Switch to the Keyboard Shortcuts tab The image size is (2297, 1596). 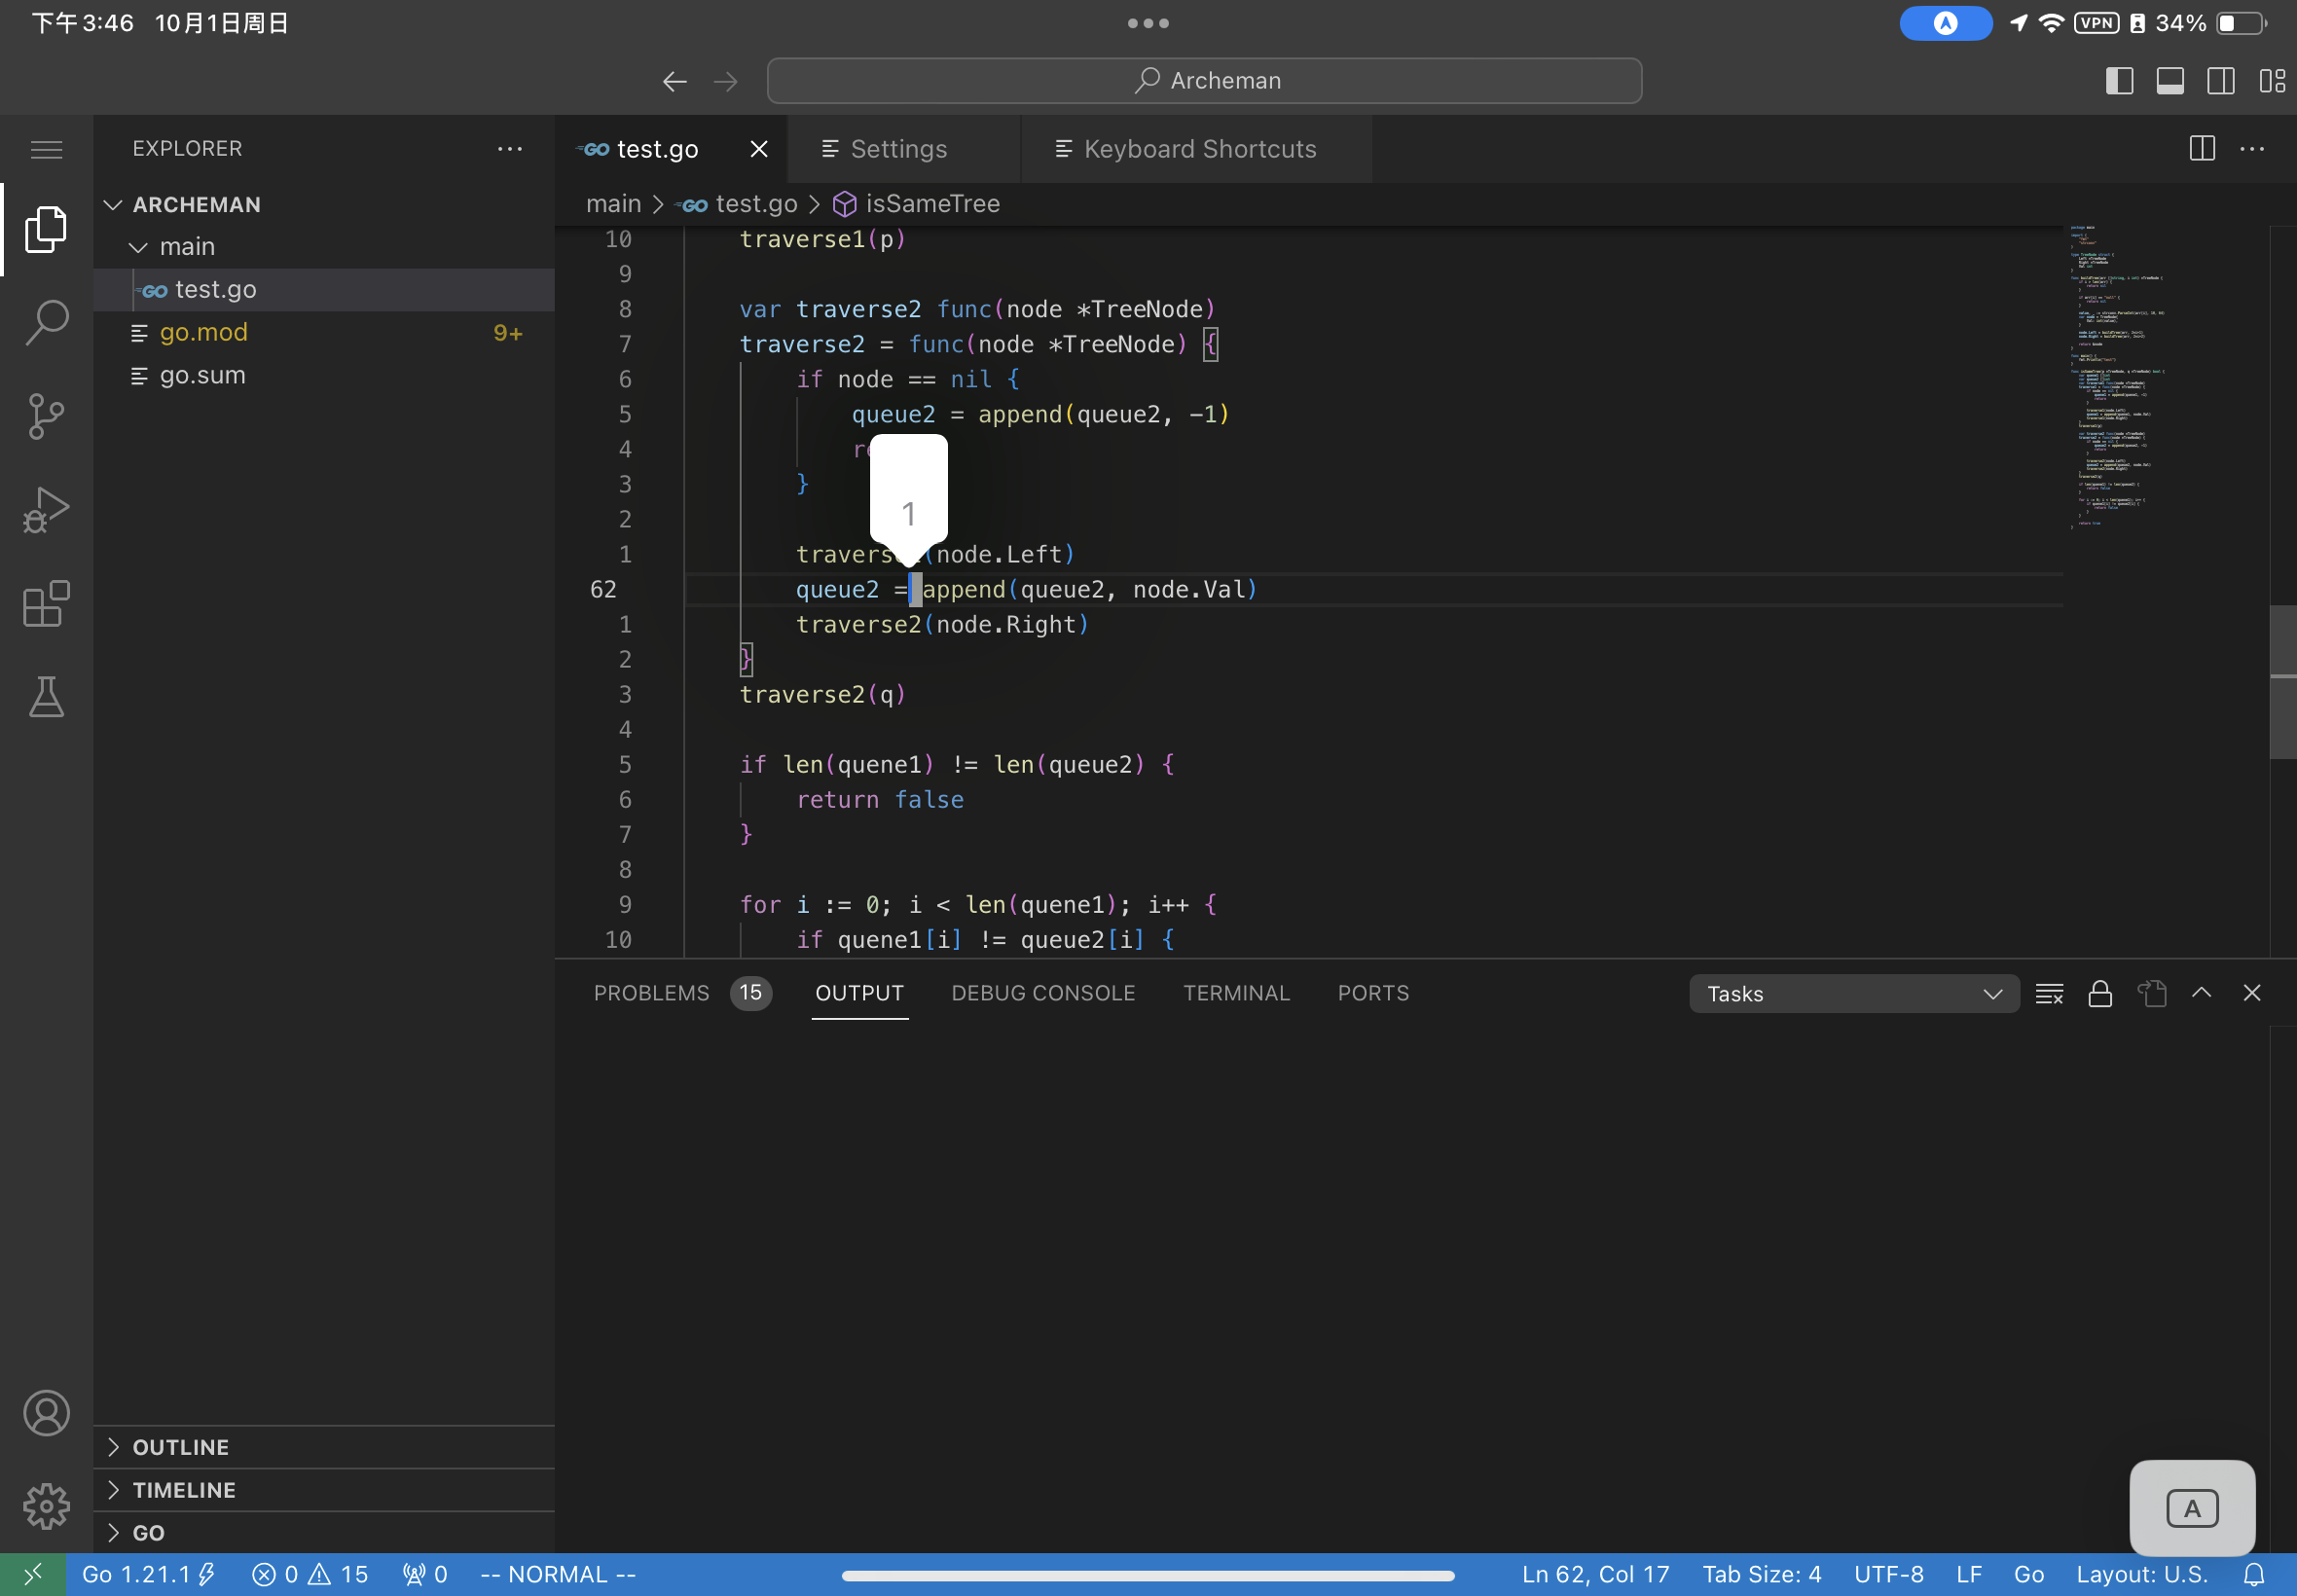point(1199,149)
